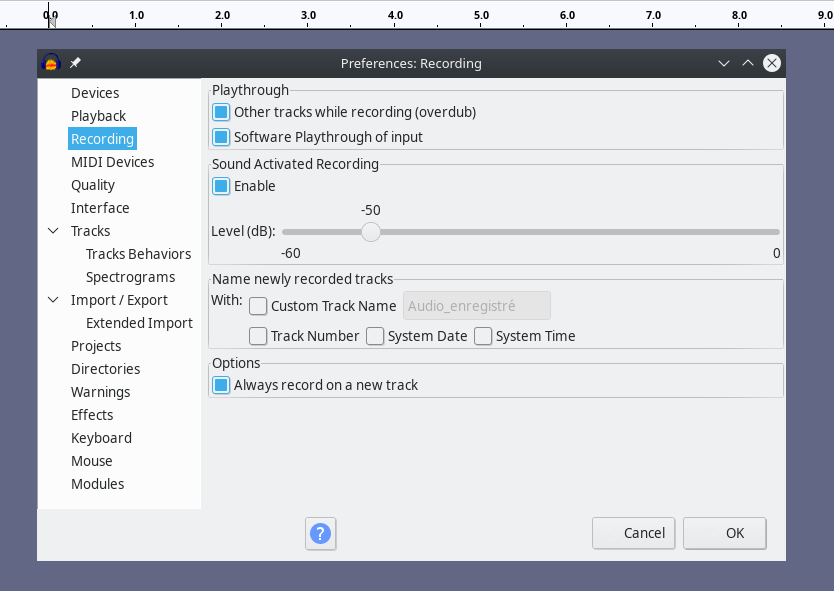The height and width of the screenshot is (591, 834).
Task: Uncheck Always record on a new track
Action: point(220,384)
